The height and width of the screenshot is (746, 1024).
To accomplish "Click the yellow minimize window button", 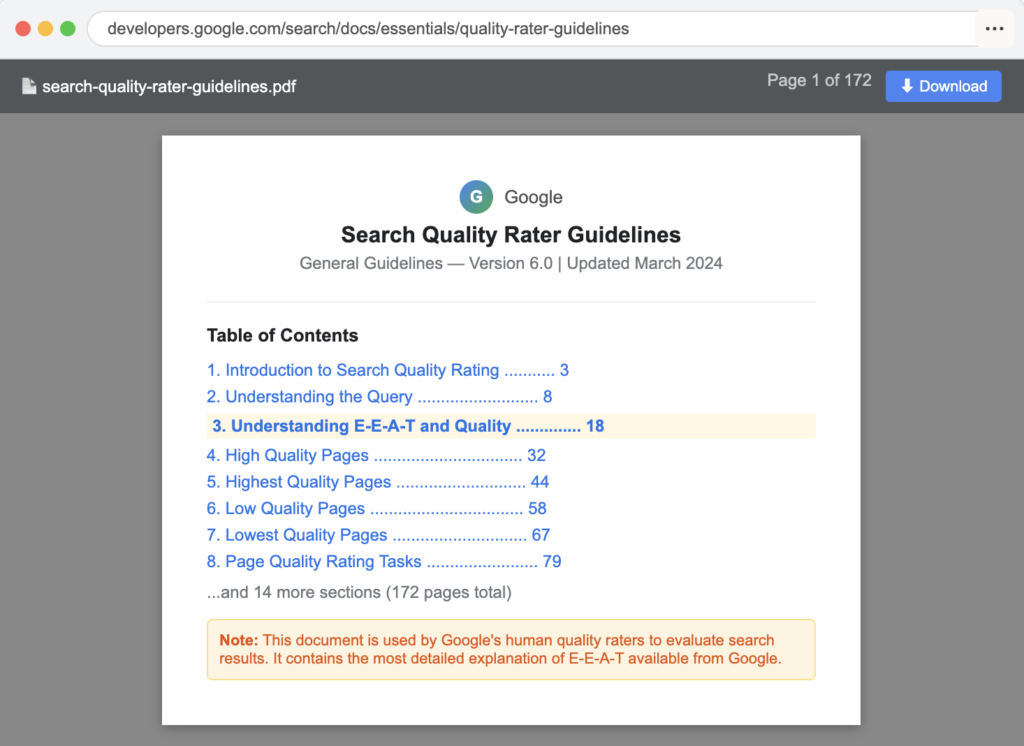I will [x=45, y=29].
